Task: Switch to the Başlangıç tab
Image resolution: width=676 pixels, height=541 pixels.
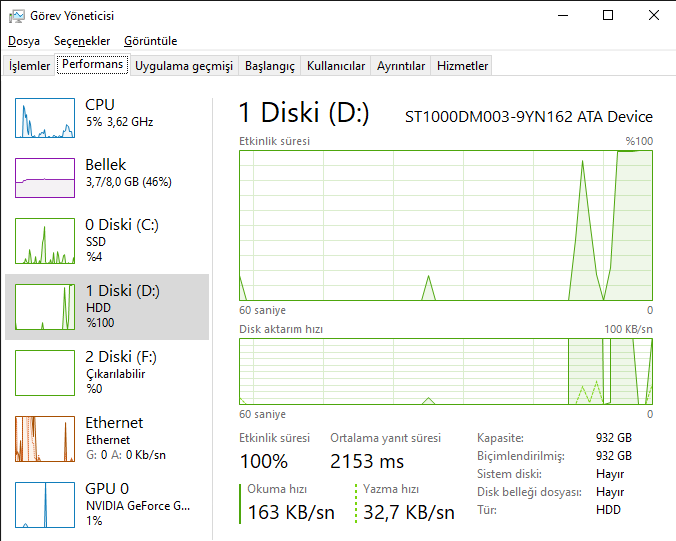Action: pyautogui.click(x=270, y=66)
